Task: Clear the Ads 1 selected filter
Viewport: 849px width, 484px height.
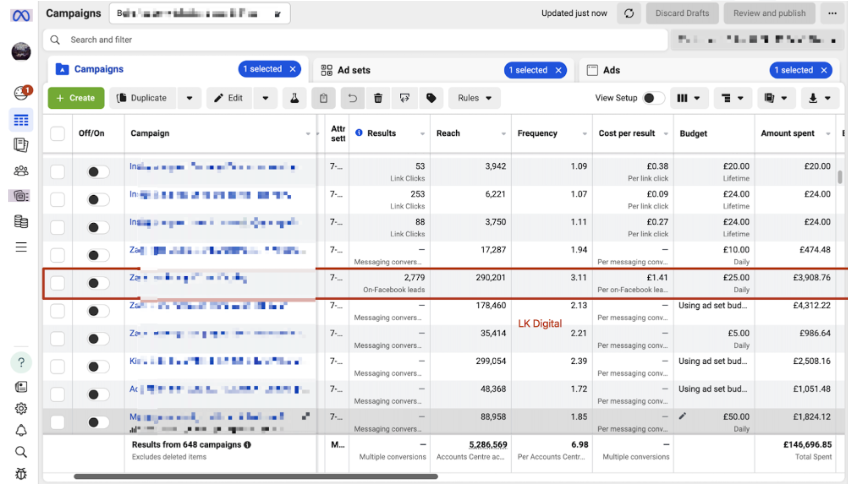Action: pyautogui.click(x=824, y=70)
